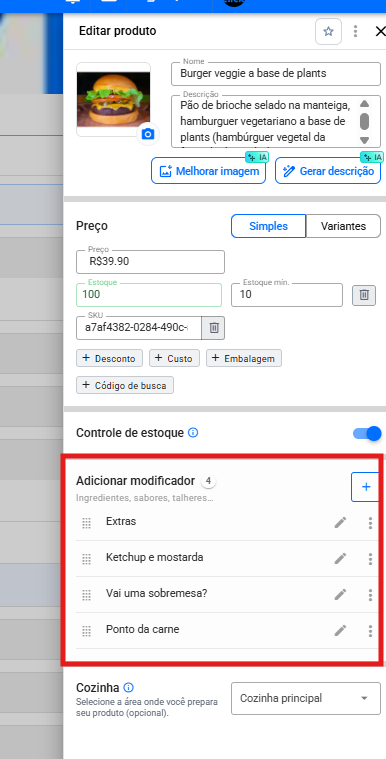Edit the Ketchup e mostarda modifier
The height and width of the screenshot is (759, 386).
click(340, 559)
